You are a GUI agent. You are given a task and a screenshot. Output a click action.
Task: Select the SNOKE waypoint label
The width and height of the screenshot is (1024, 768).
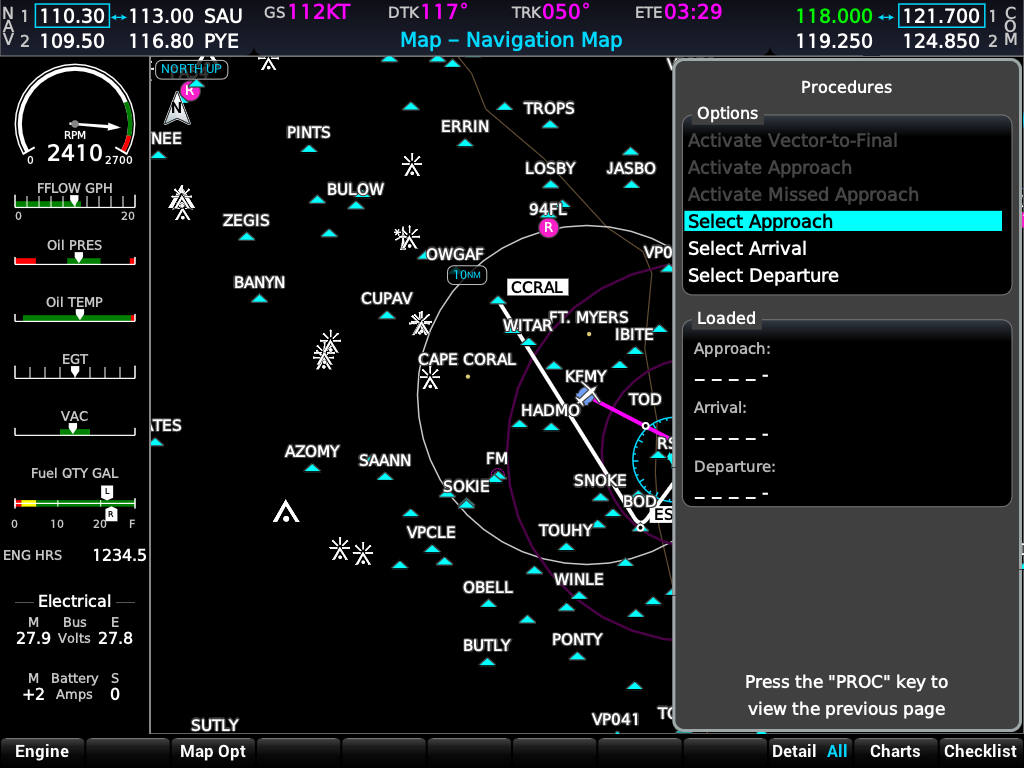point(600,481)
